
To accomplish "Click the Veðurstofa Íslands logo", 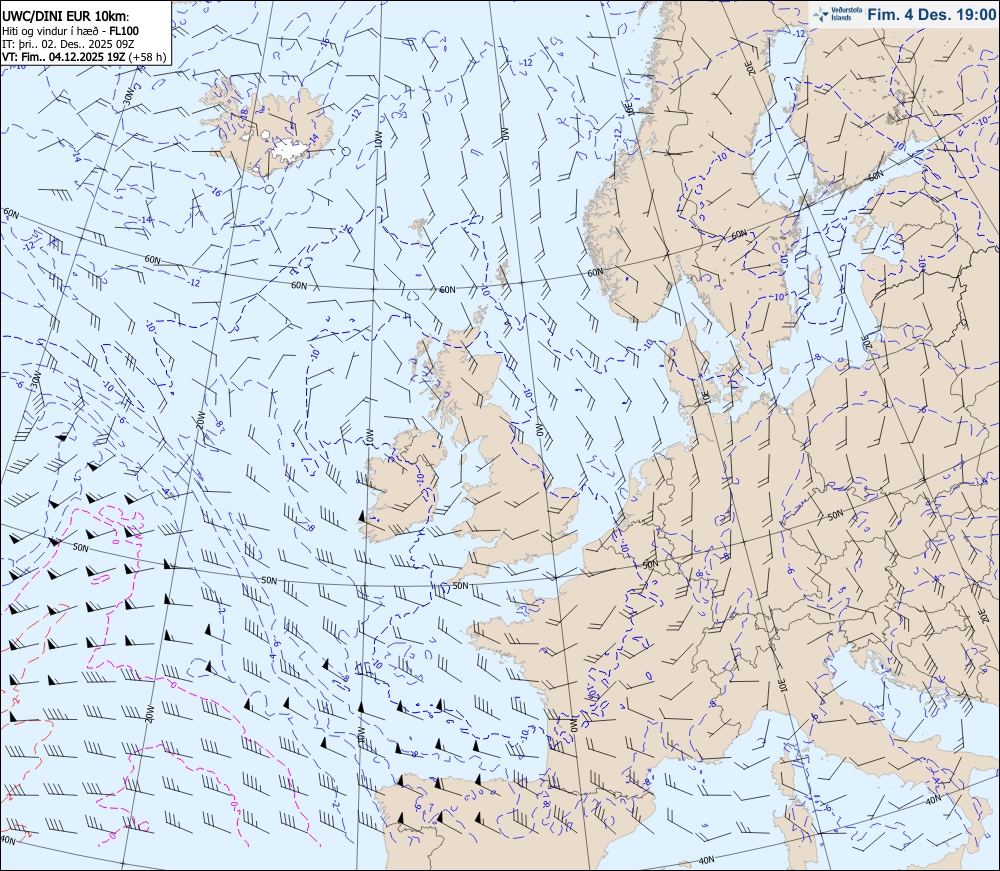I will coord(838,14).
